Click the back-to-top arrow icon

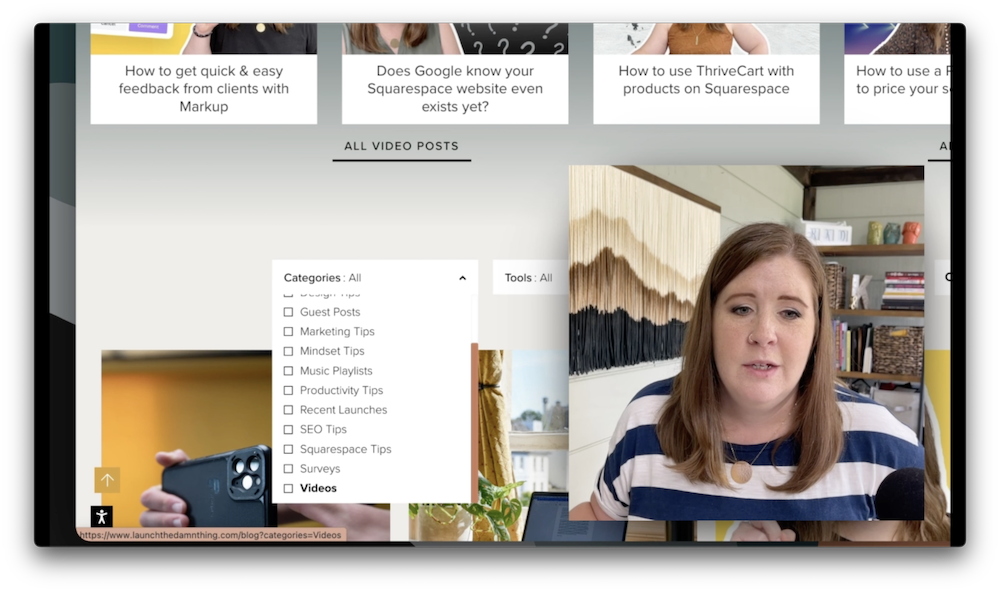tap(107, 480)
